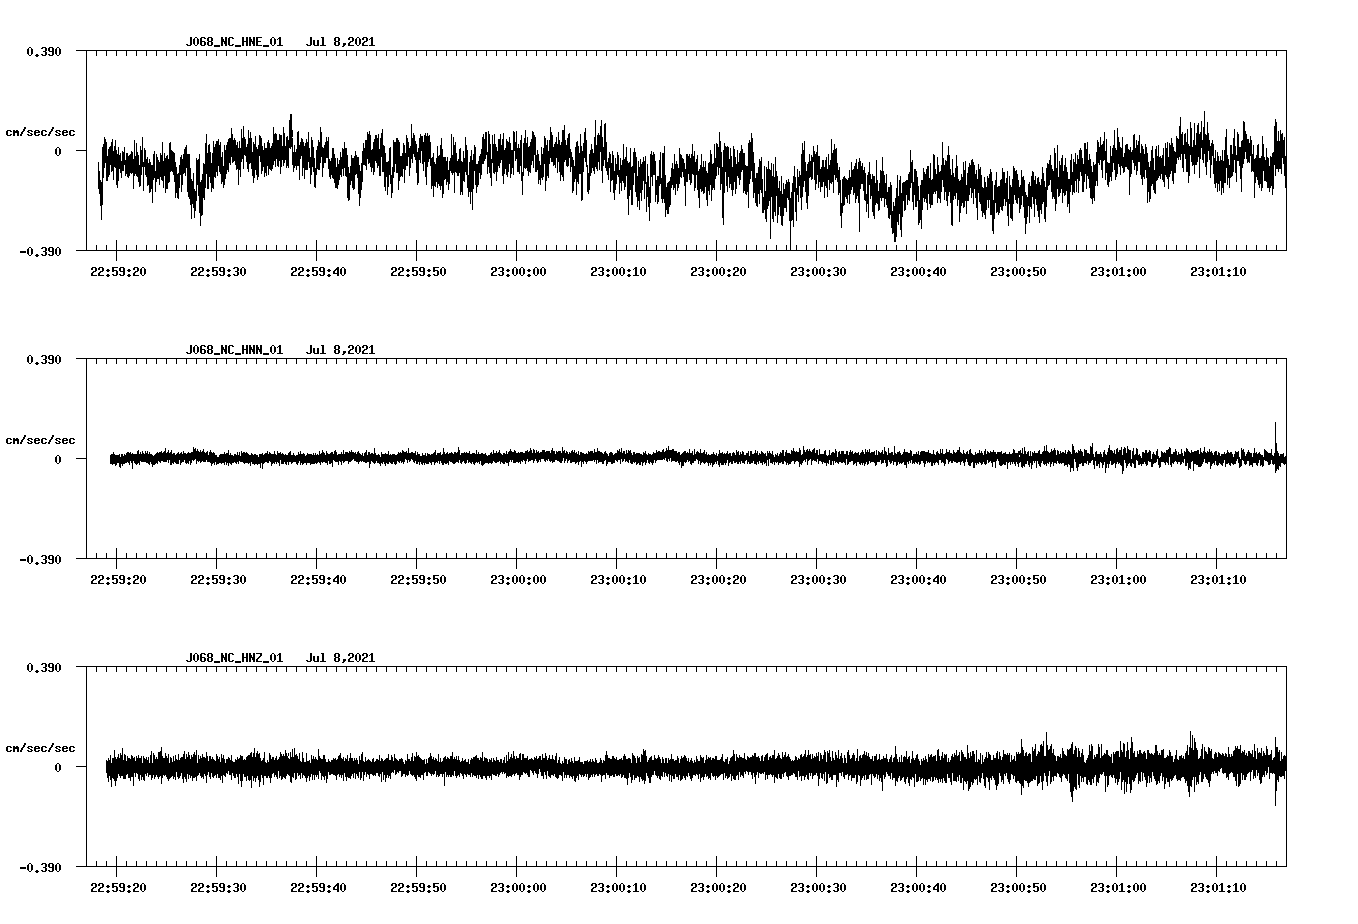Click the 23:00:10 time label under HNE plot

click(617, 272)
